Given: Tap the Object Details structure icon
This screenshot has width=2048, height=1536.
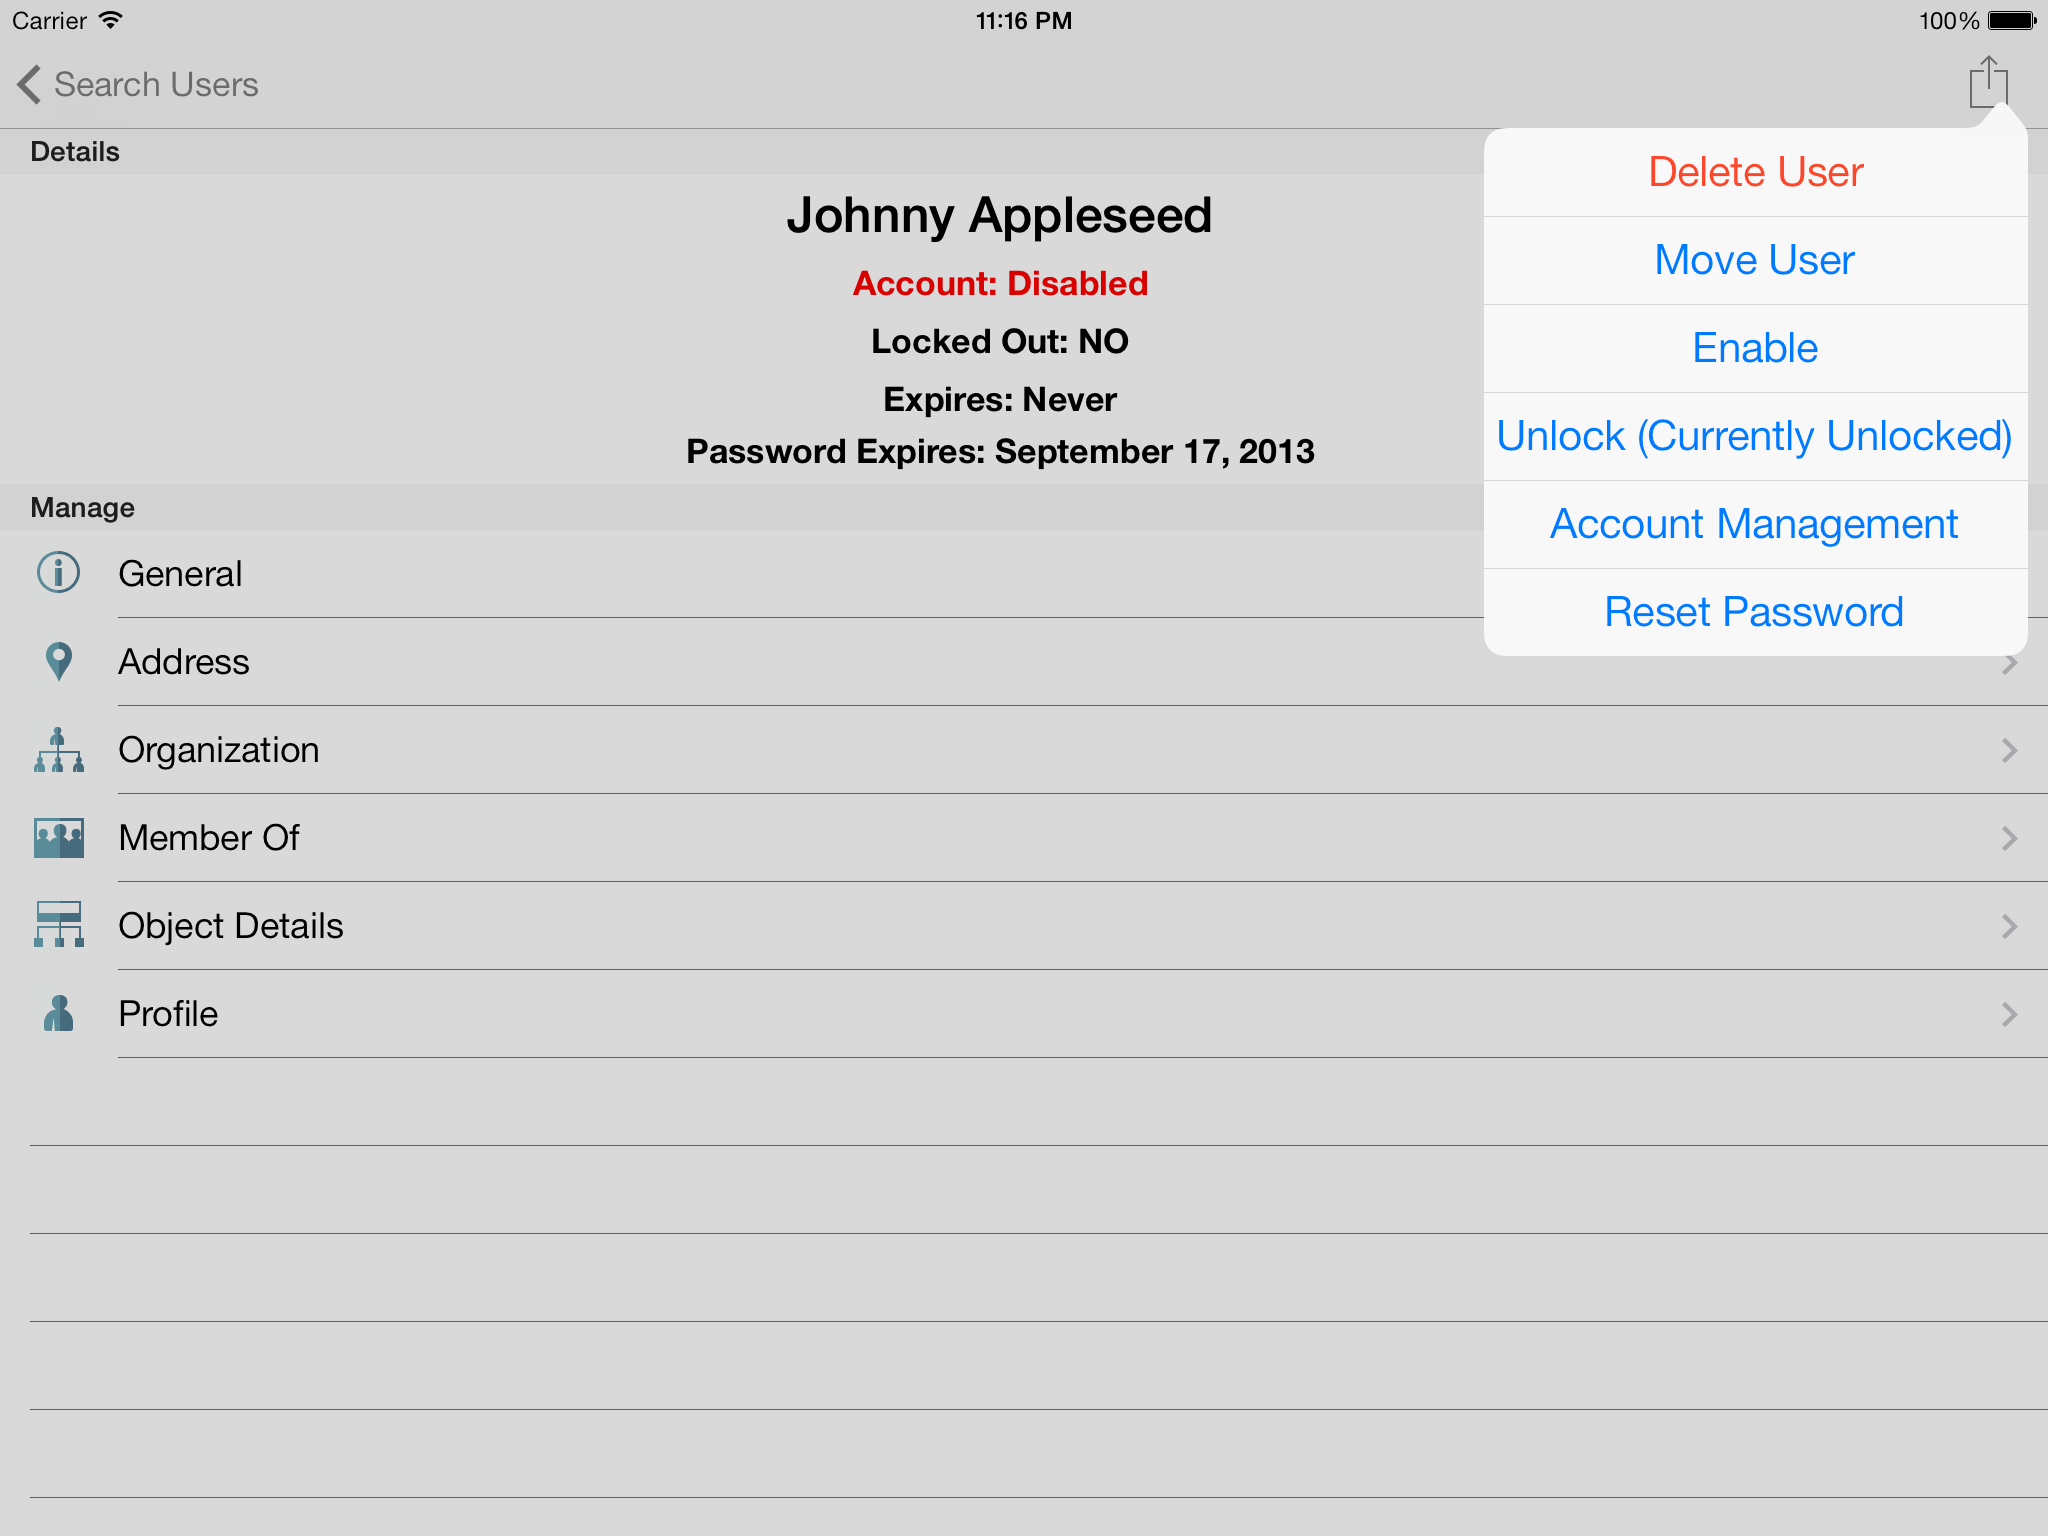Looking at the screenshot, I should click(58, 925).
